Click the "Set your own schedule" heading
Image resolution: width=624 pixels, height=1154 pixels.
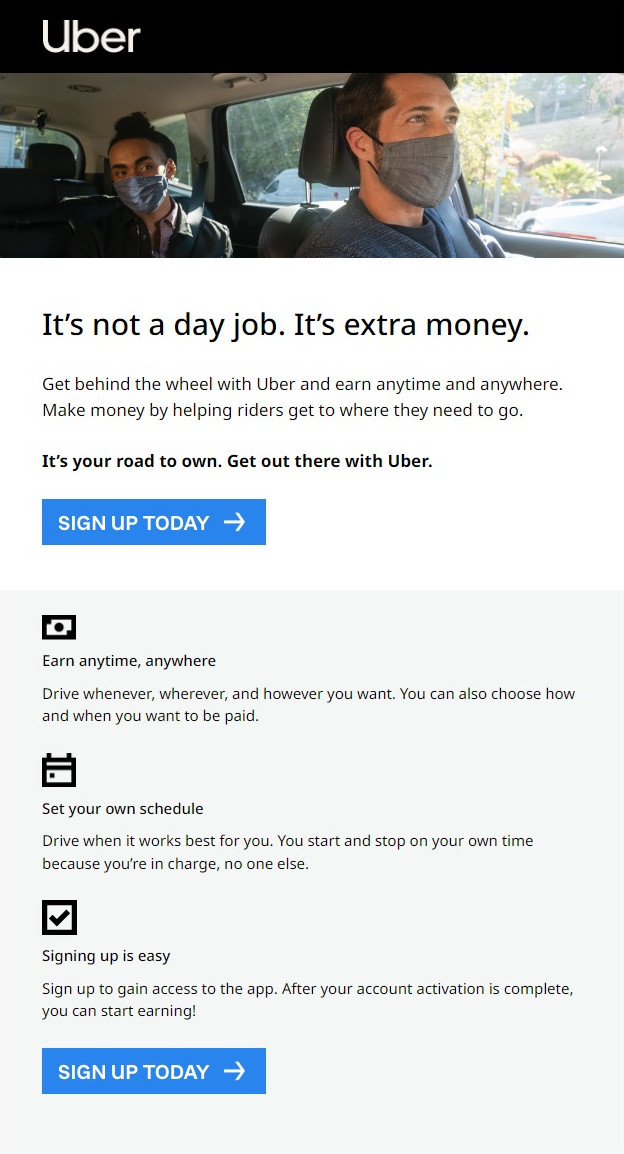tap(122, 808)
